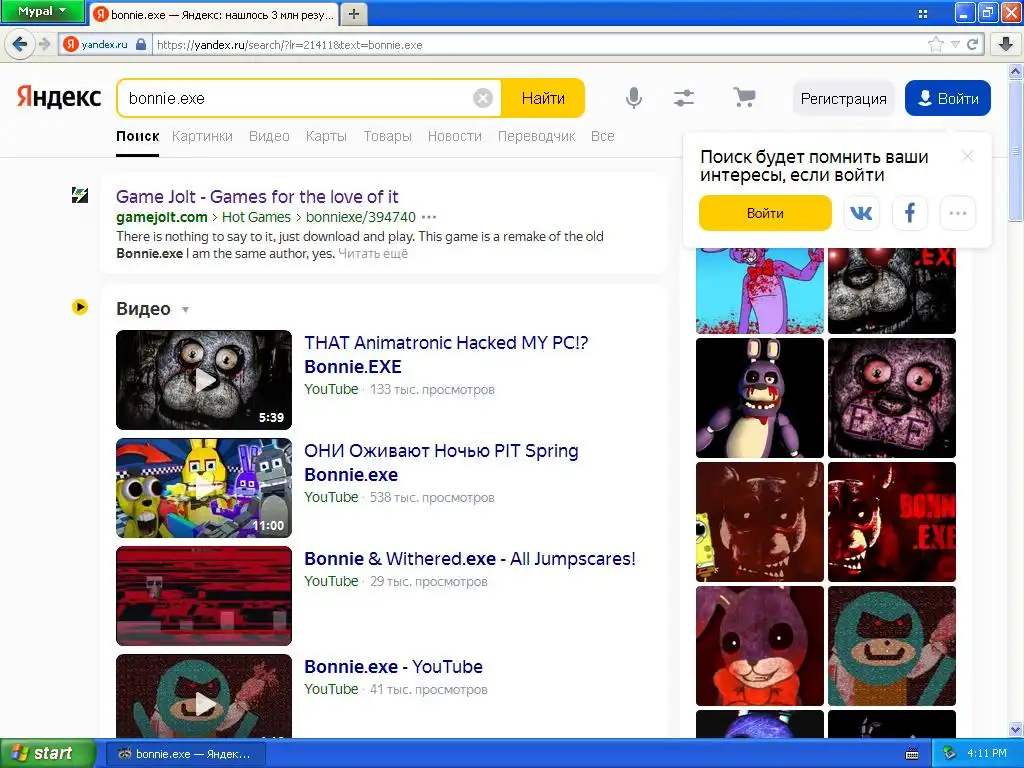Viewport: 1024px width, 768px height.
Task: Switch to the Видео search tab
Action: click(x=269, y=136)
